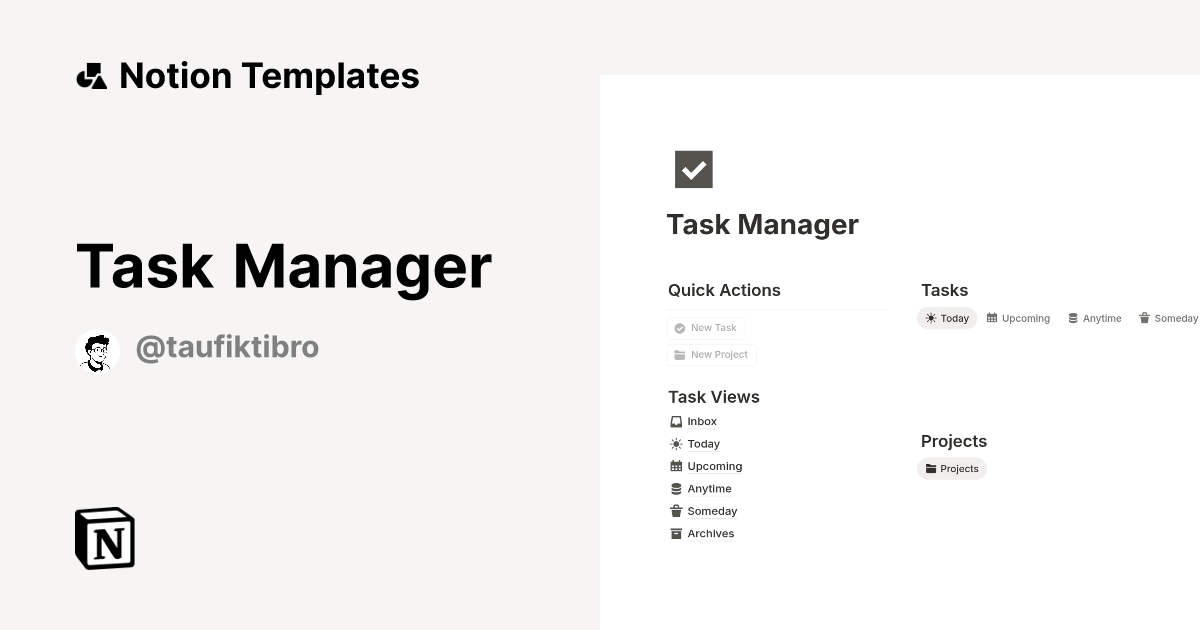Click the sun icon next to Today view
Image resolution: width=1200 pixels, height=630 pixels.
[x=676, y=443]
